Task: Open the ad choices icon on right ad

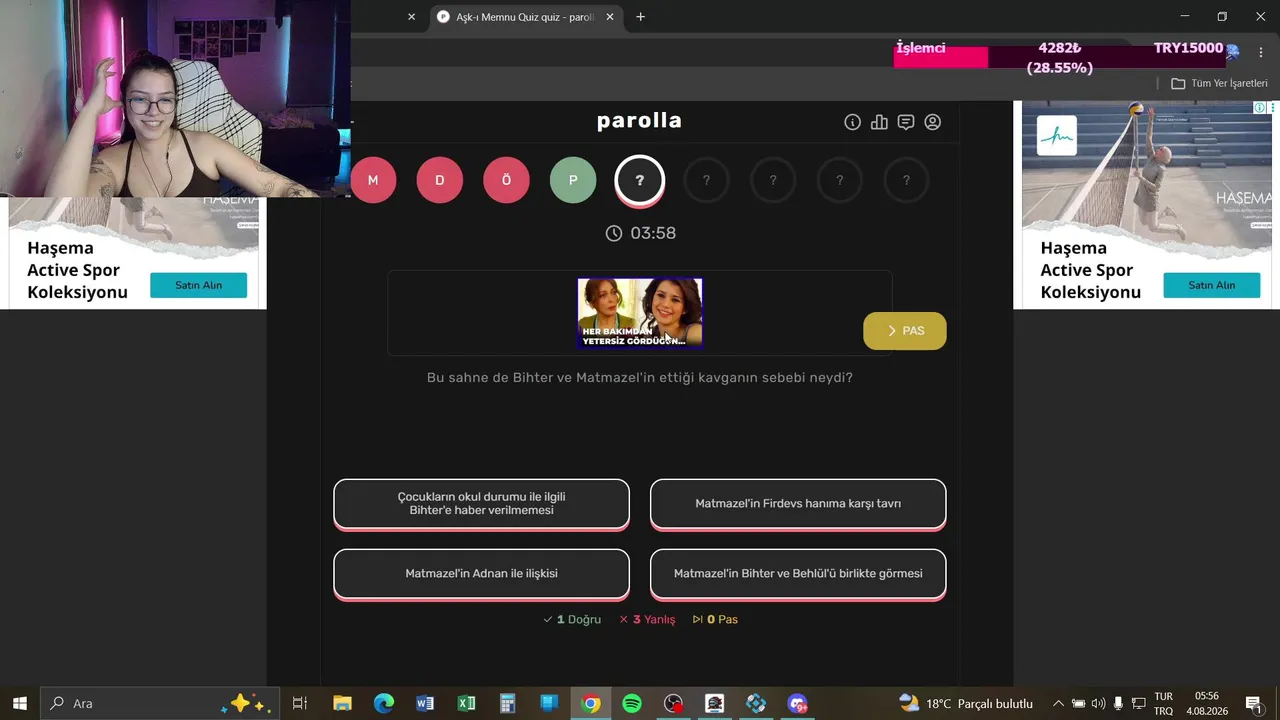Action: pyautogui.click(x=1260, y=107)
